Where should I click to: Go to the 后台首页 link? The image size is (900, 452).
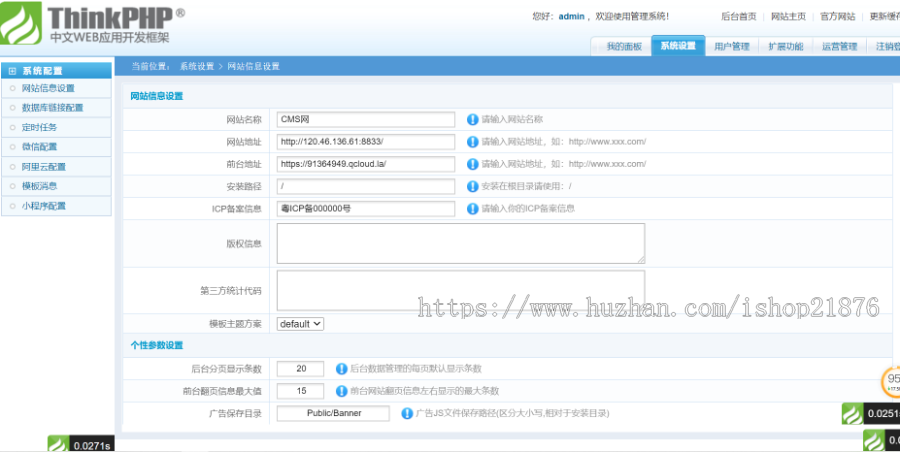739,17
